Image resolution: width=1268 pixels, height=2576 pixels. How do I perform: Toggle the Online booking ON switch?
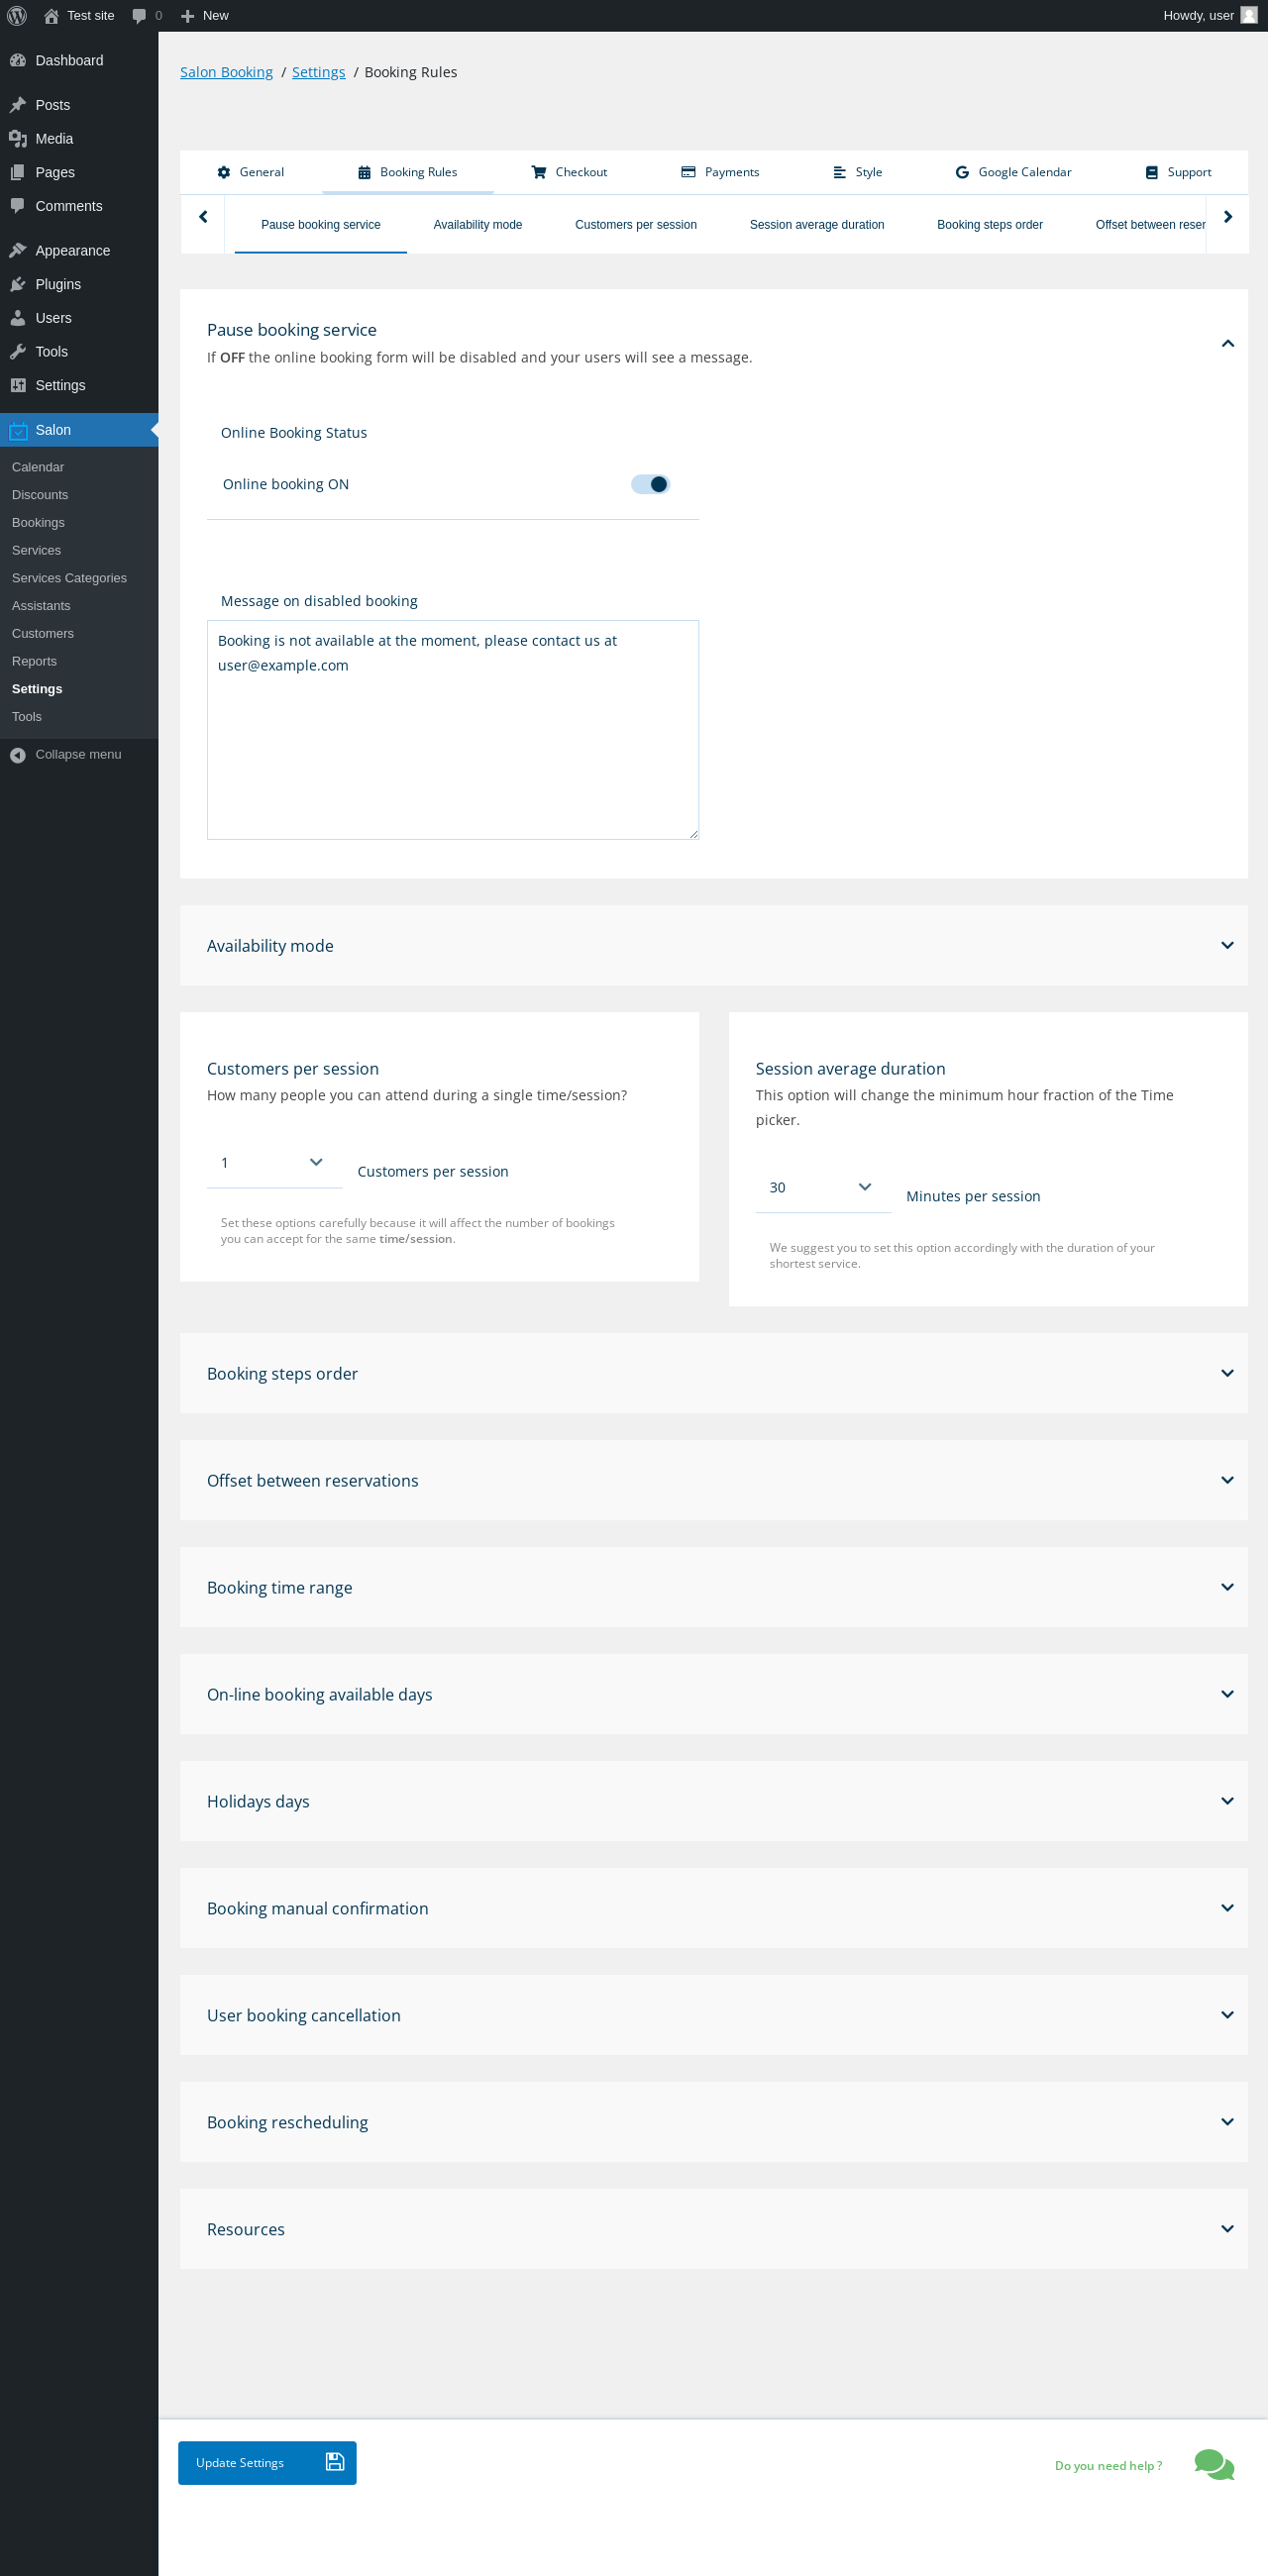coord(650,484)
